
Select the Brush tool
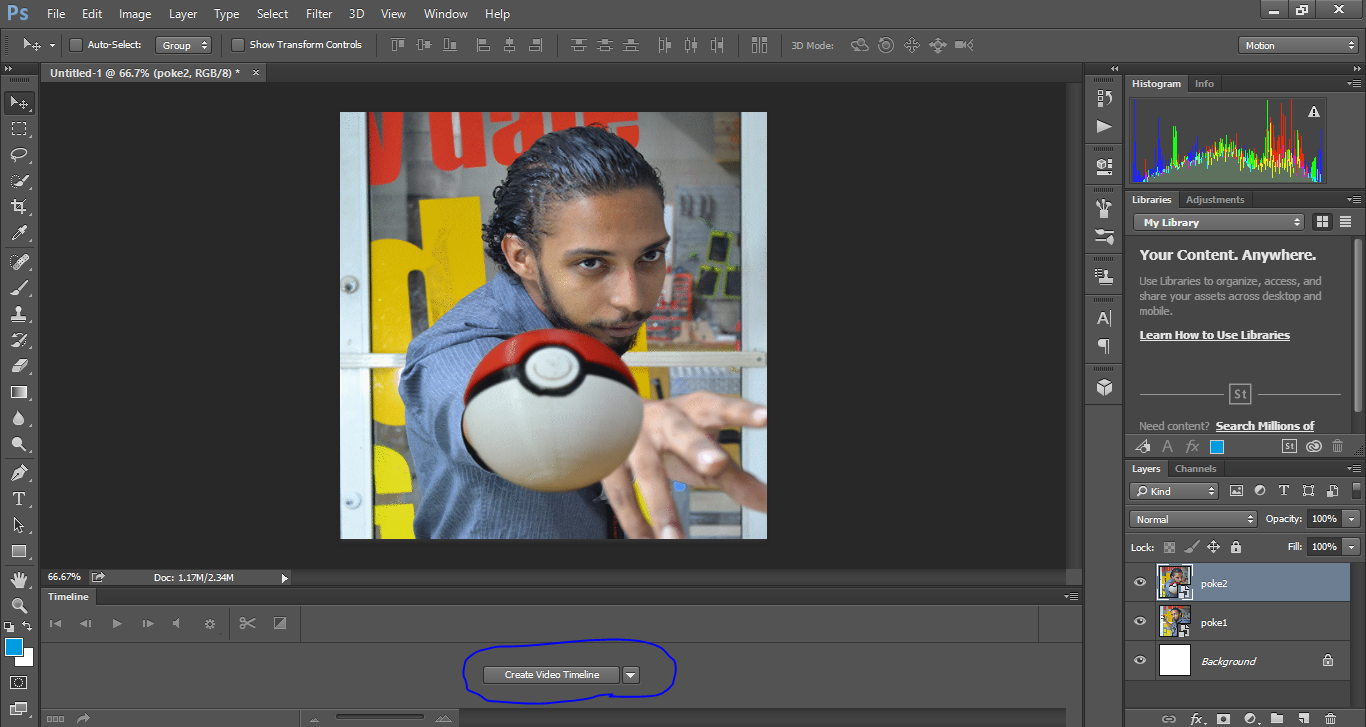19,287
